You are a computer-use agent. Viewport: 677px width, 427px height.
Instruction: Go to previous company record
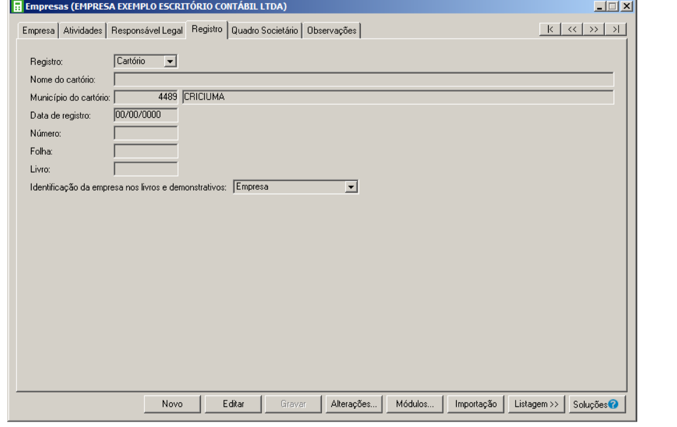click(x=572, y=30)
